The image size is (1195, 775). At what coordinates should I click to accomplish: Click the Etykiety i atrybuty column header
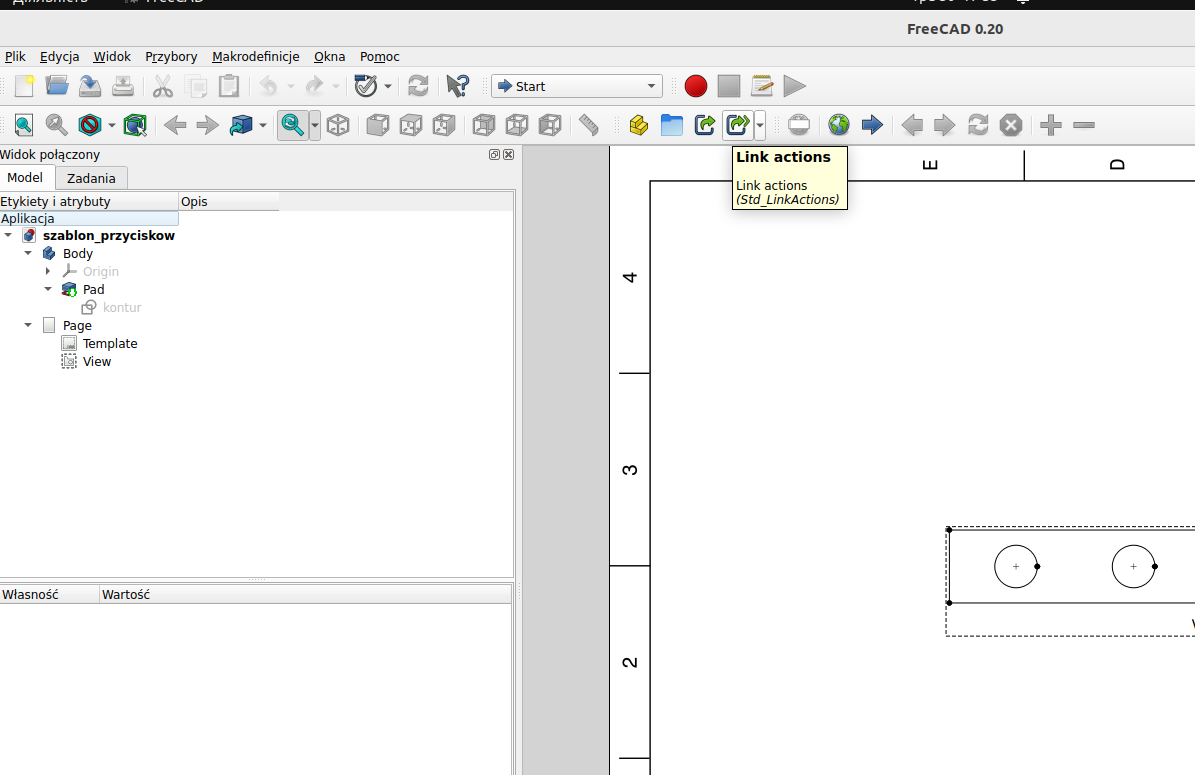55,201
